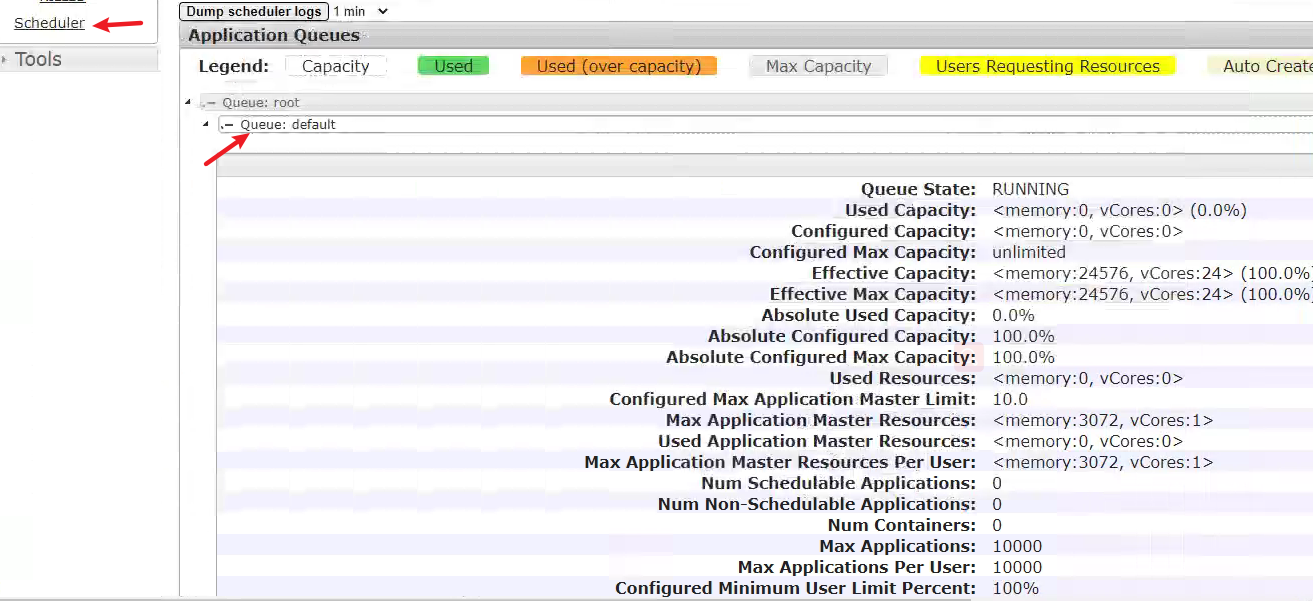The image size is (1313, 601).
Task: Expand the Tools section
Action: (38, 59)
